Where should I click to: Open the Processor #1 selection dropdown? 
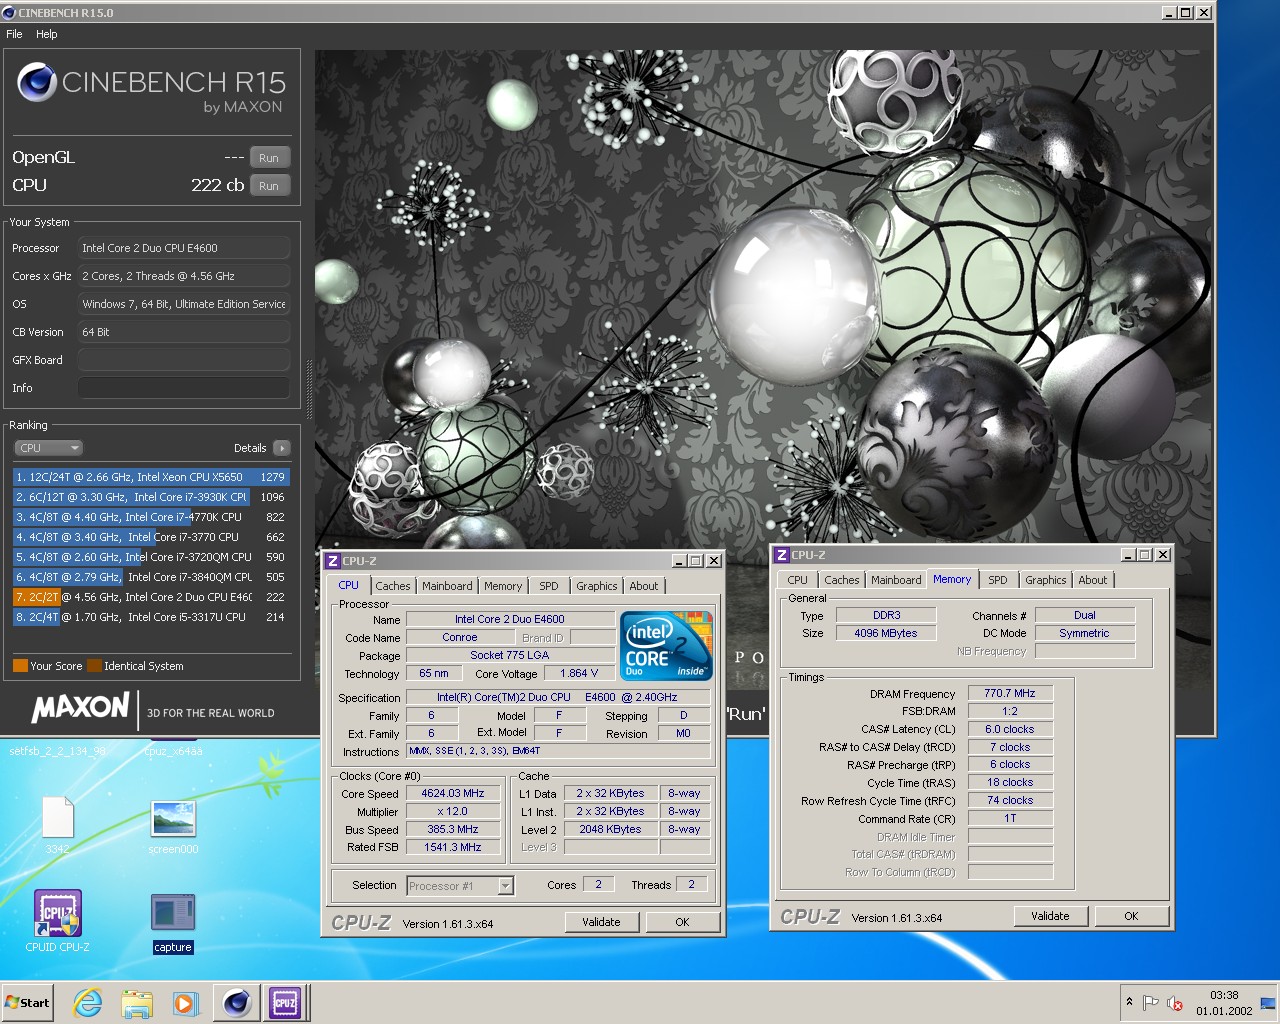point(460,885)
